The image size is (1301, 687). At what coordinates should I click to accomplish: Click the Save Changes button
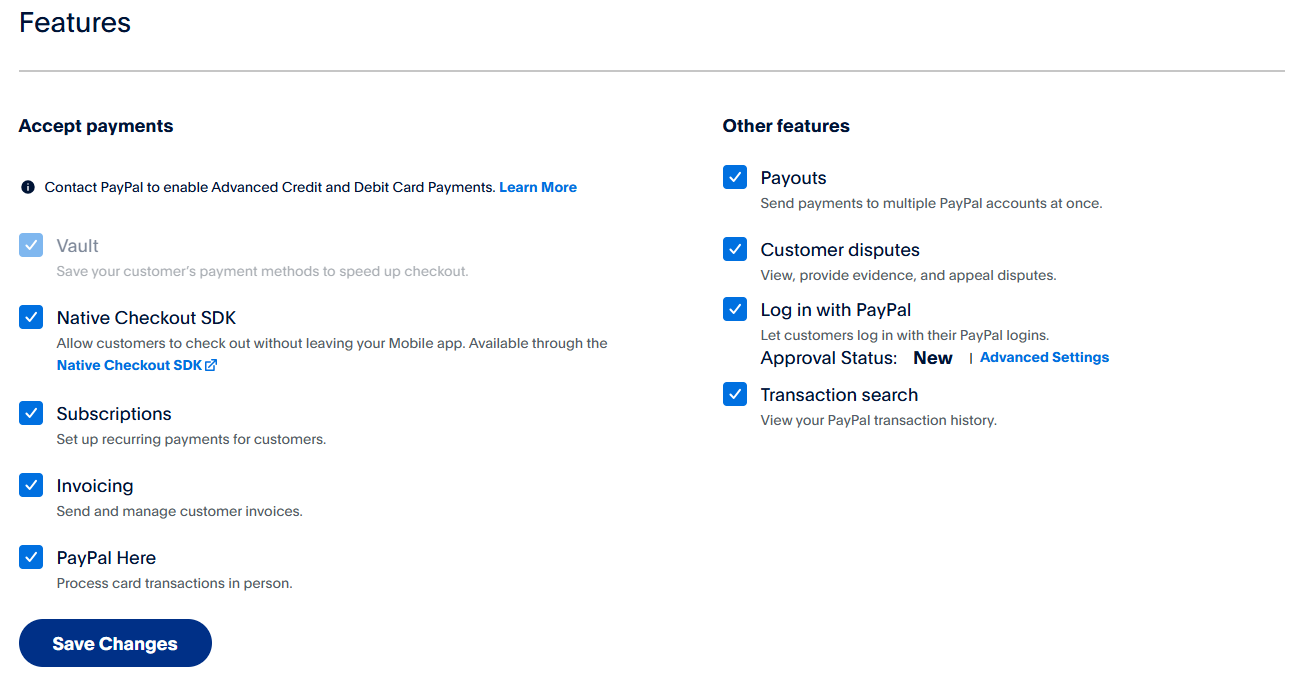tap(115, 643)
